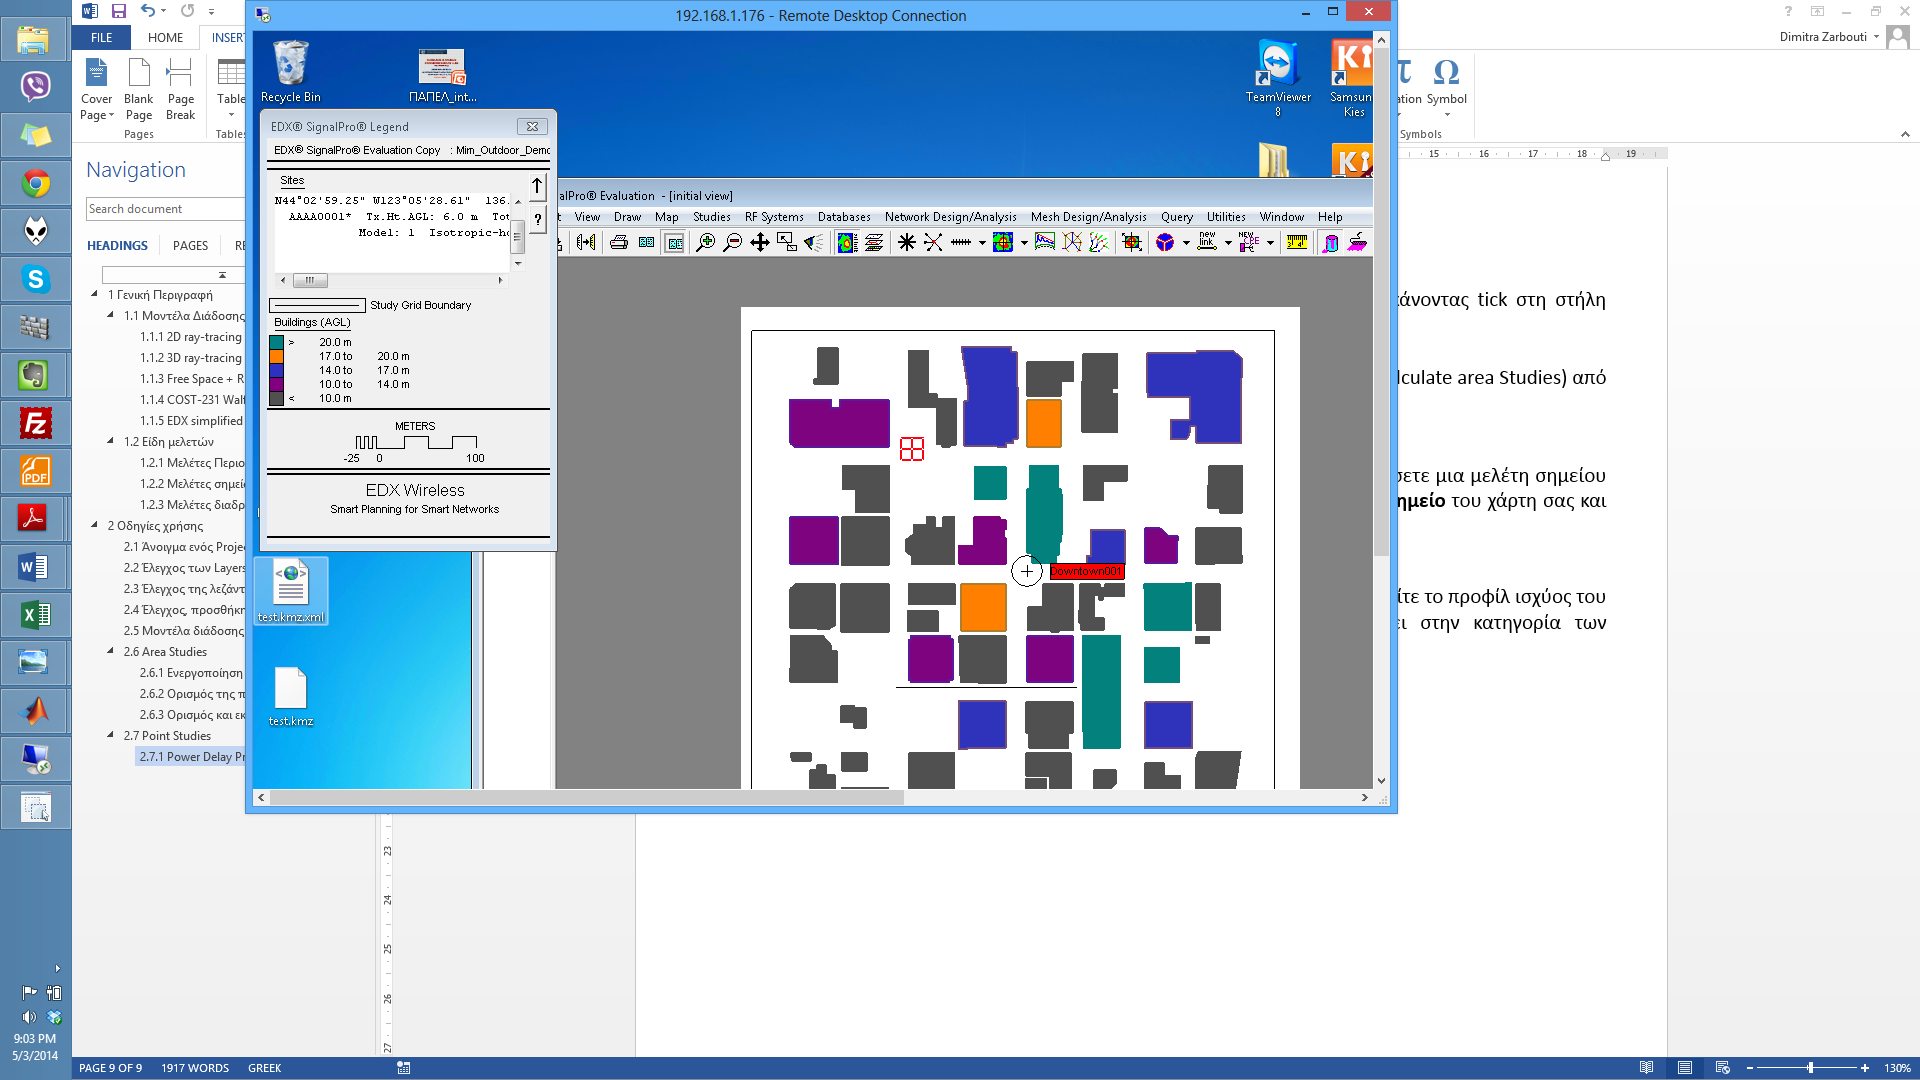
Task: Click the Word zoom slider handle
Action: point(1810,1068)
